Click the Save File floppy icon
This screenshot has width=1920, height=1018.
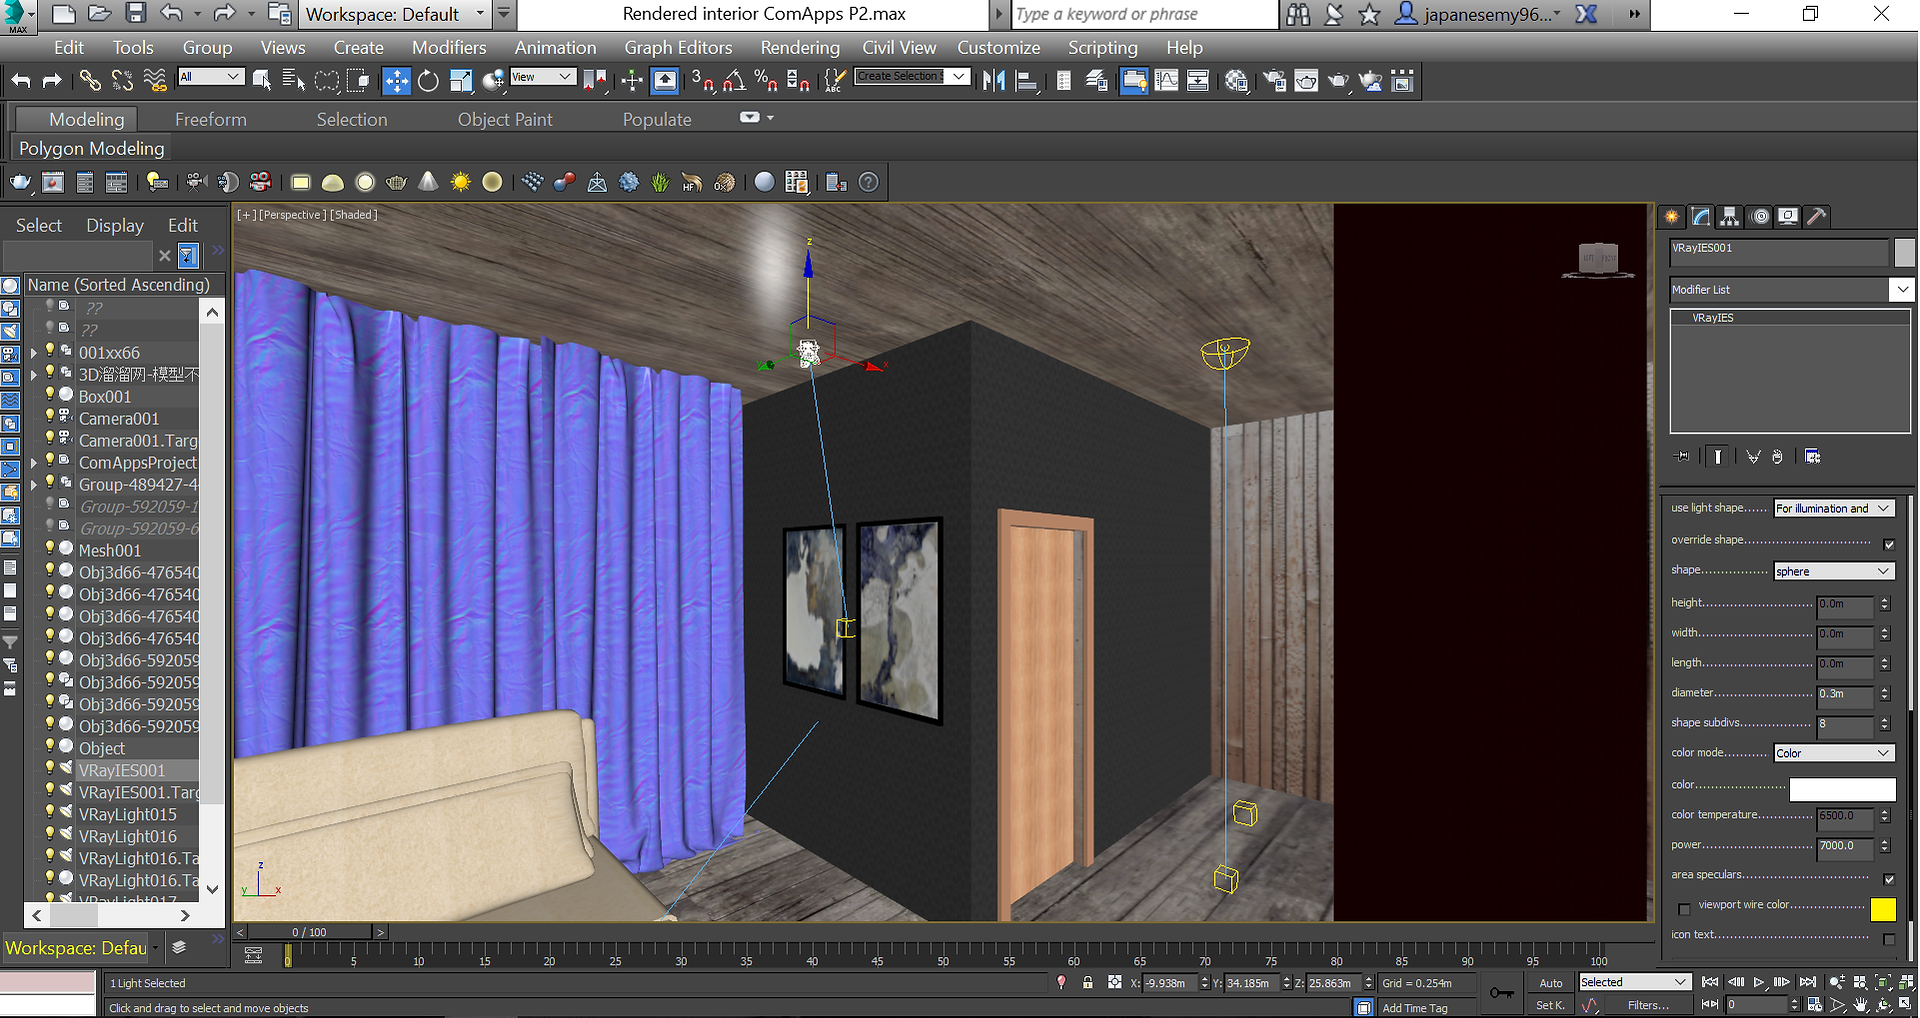[x=135, y=14]
